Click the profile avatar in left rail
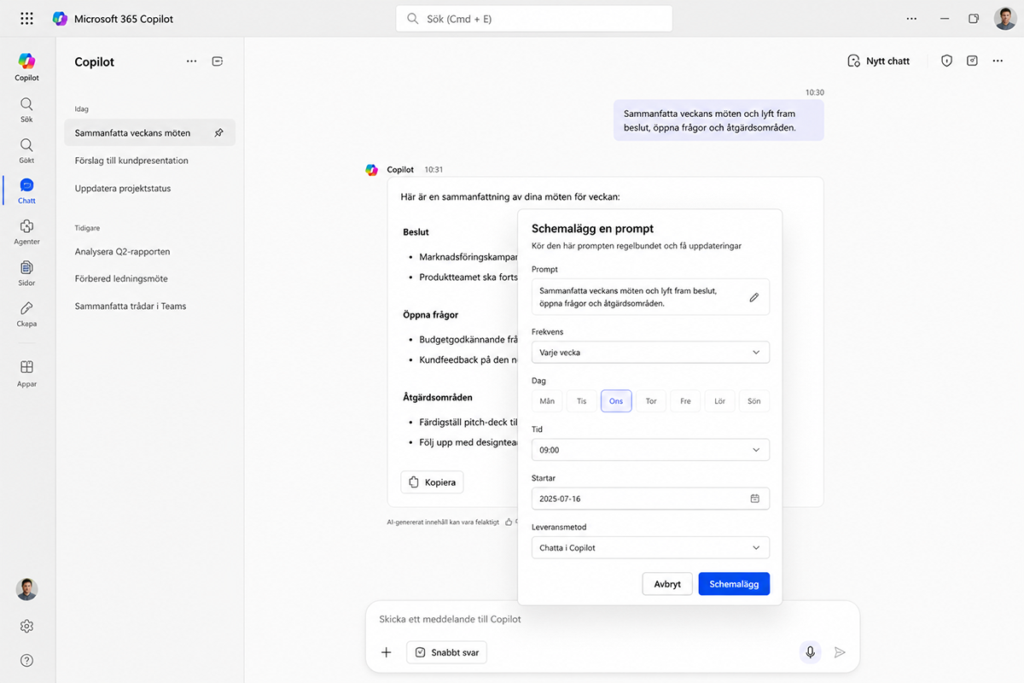 (x=27, y=589)
